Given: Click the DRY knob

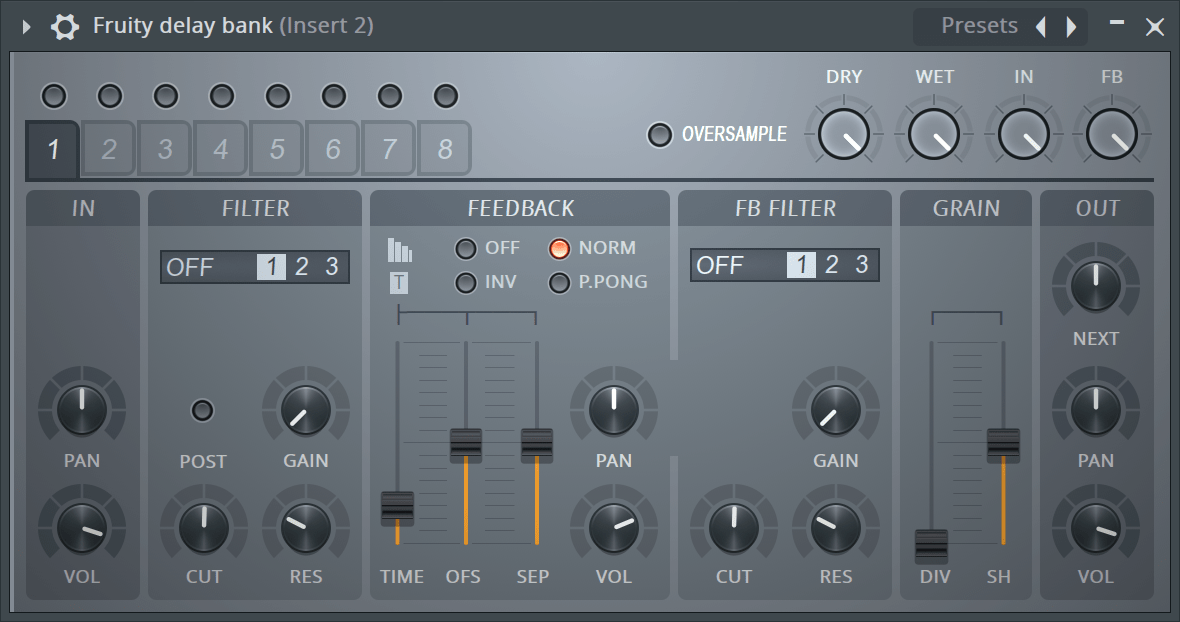Looking at the screenshot, I should click(x=844, y=135).
